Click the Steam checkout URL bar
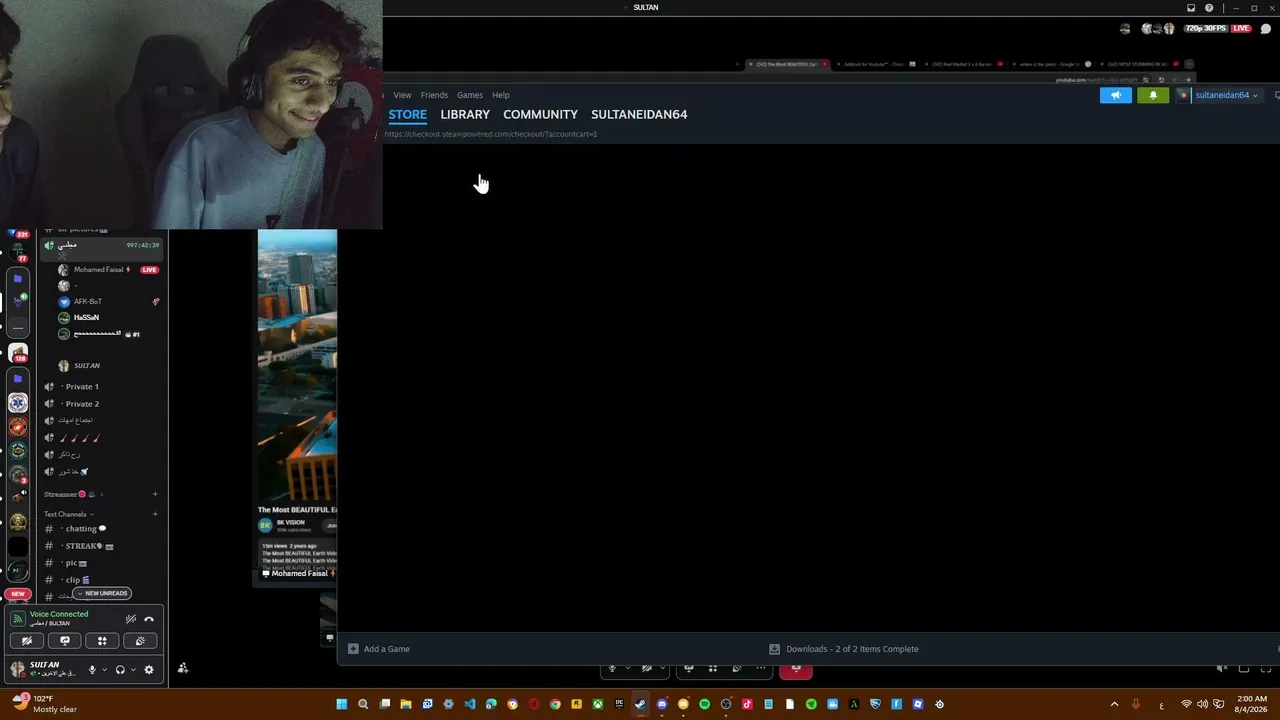The height and width of the screenshot is (720, 1280). (491, 134)
